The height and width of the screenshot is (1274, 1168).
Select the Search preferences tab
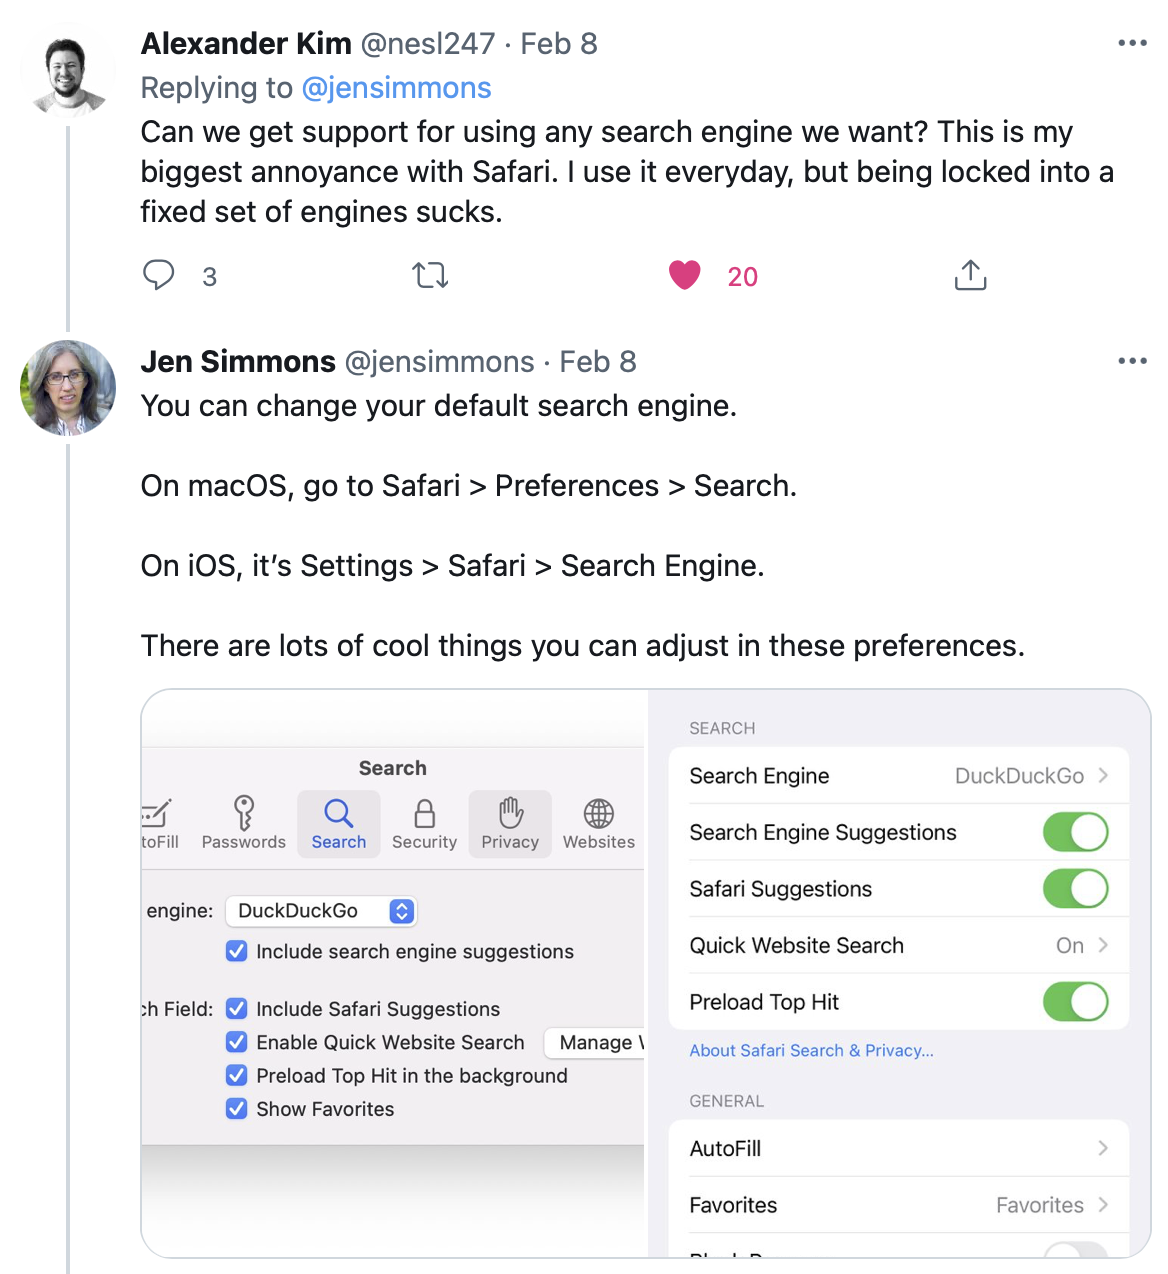point(339,824)
